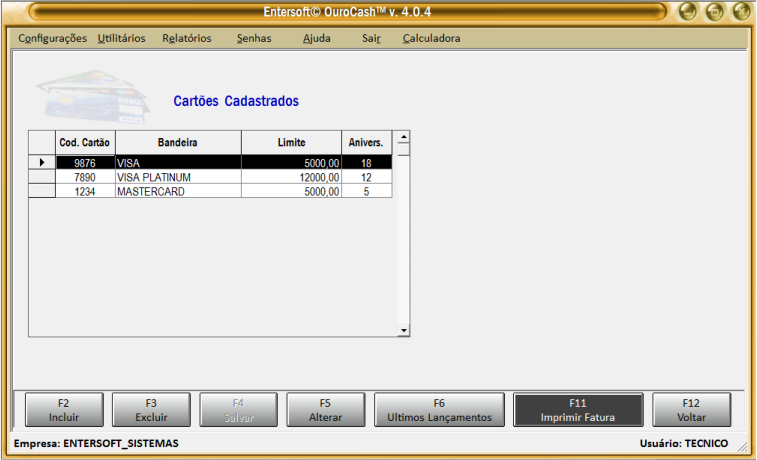Launch Calculadora from the menu bar
Image resolution: width=757 pixels, height=460 pixels.
(x=431, y=38)
